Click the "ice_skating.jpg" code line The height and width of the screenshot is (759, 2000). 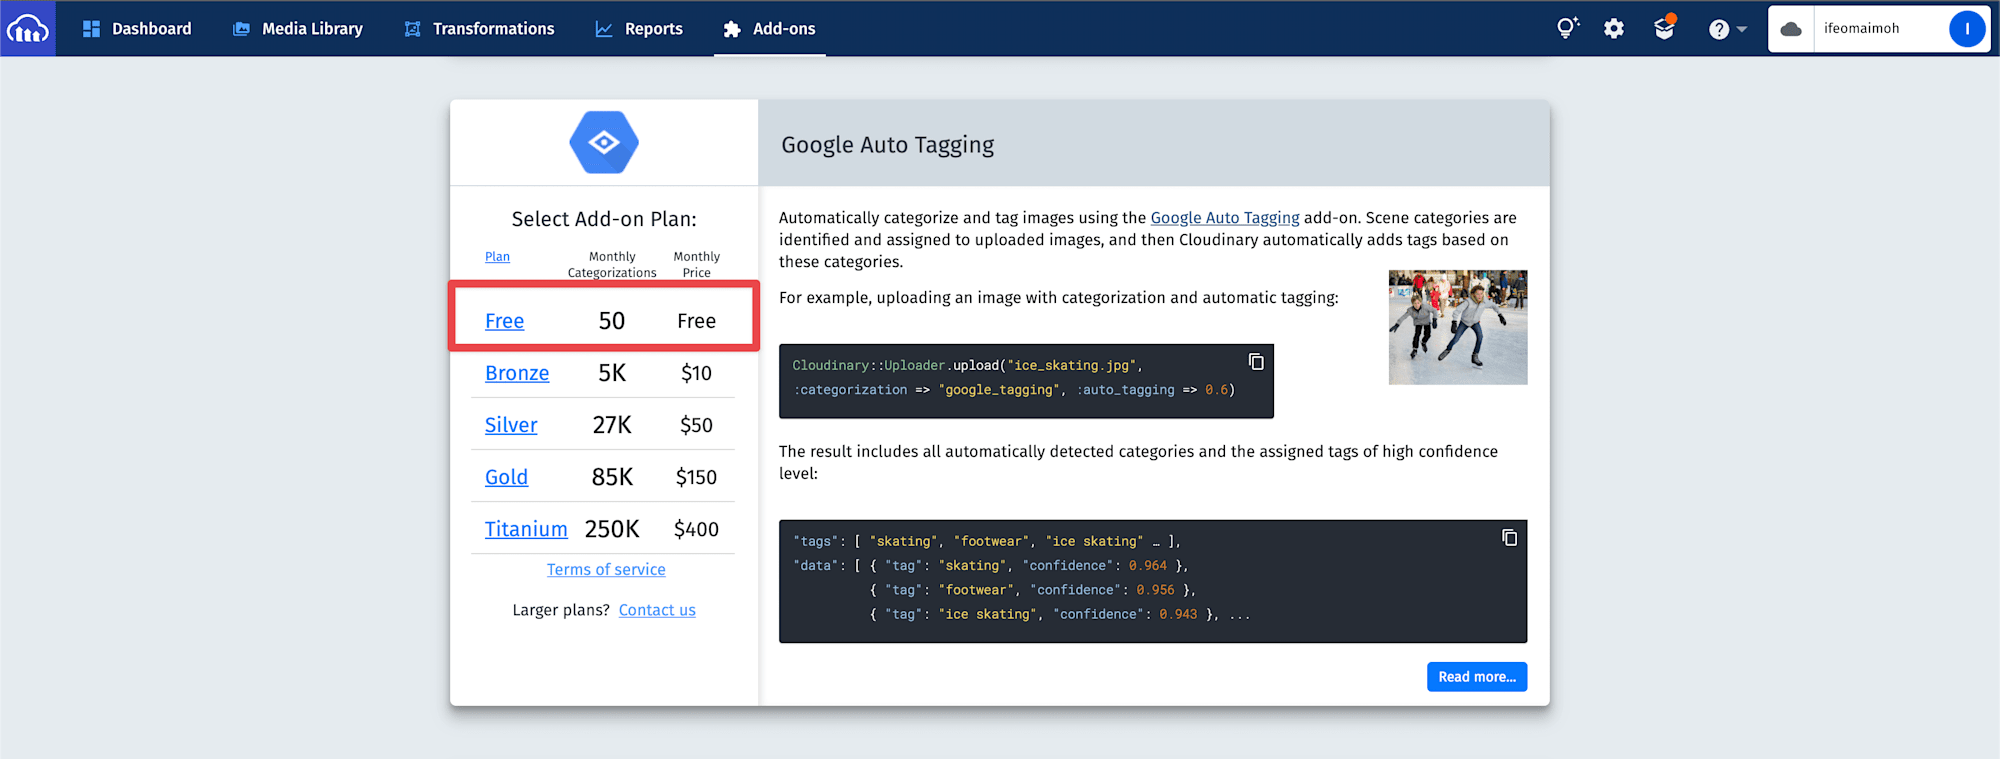coord(967,365)
